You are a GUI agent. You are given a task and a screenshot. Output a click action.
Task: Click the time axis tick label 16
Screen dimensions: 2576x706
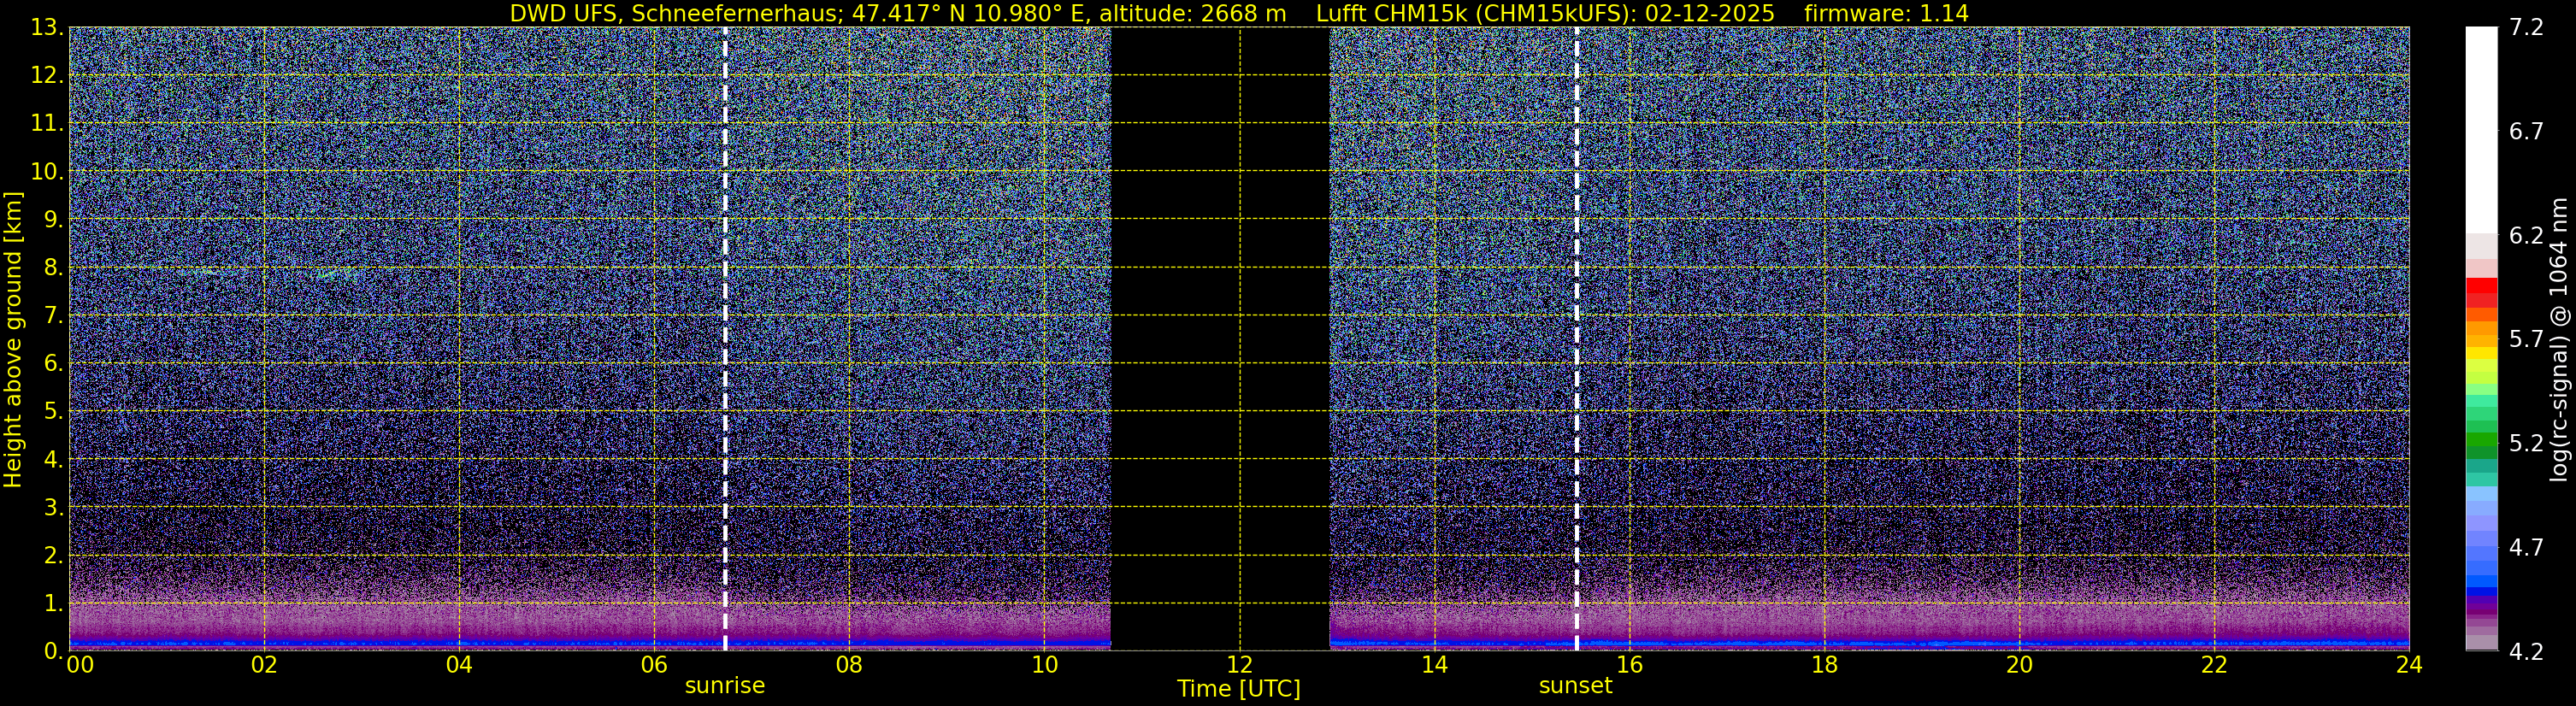coord(1629,666)
